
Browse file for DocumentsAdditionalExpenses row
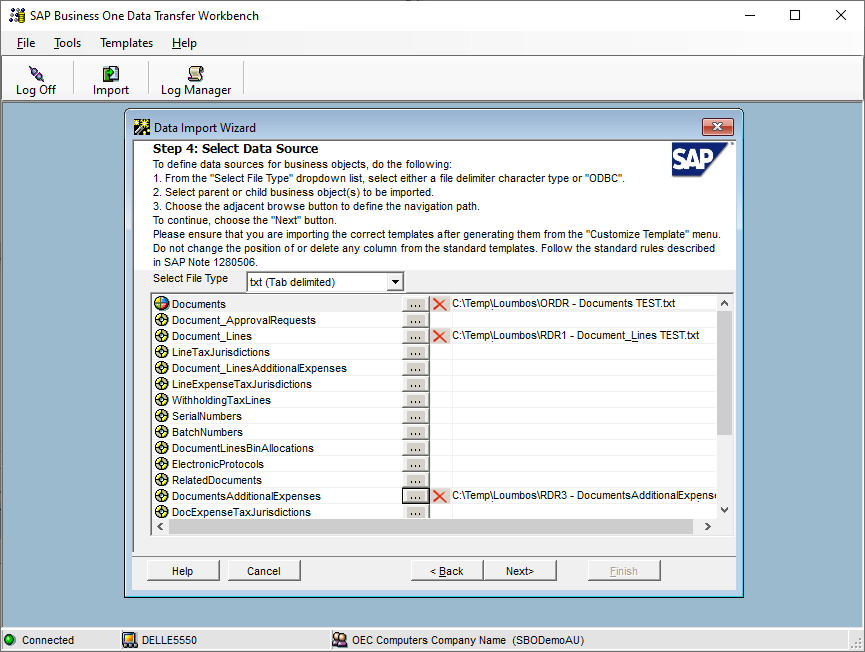point(415,496)
